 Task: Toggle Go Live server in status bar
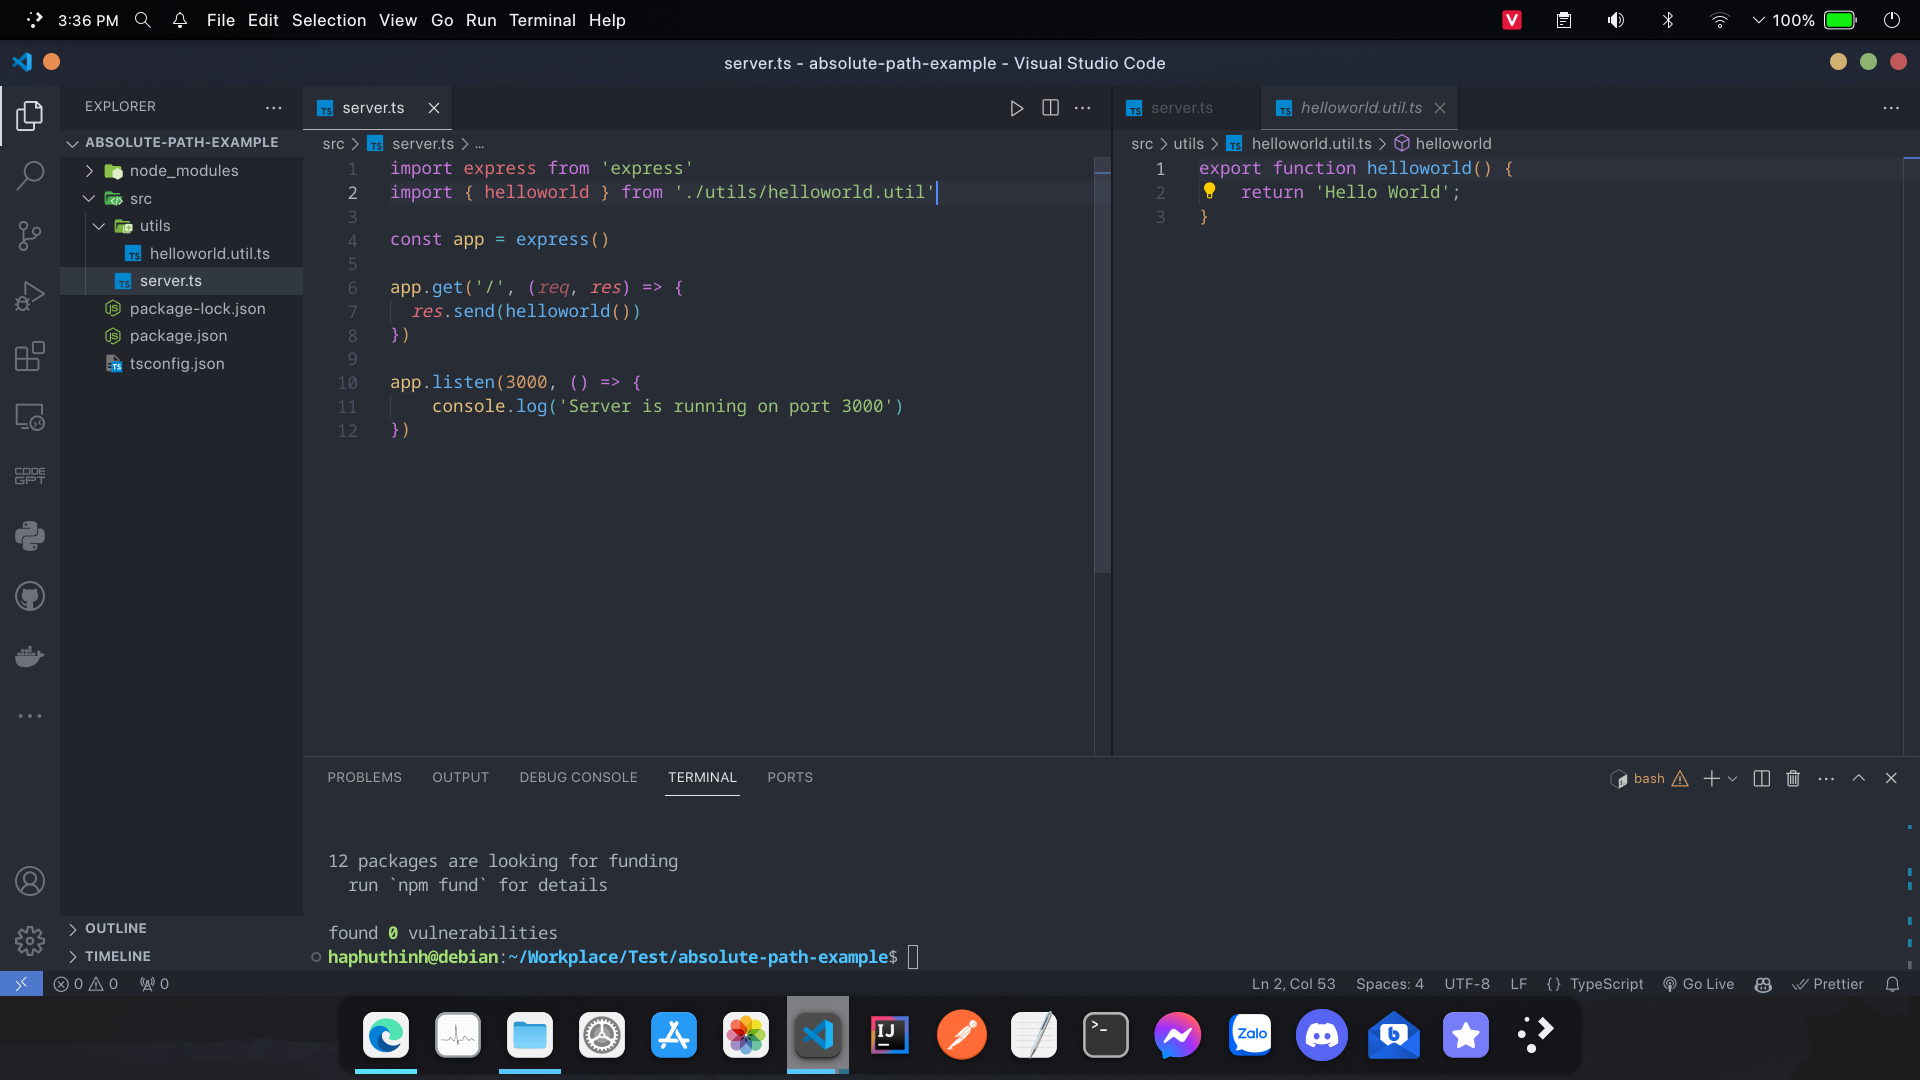pos(1698,984)
